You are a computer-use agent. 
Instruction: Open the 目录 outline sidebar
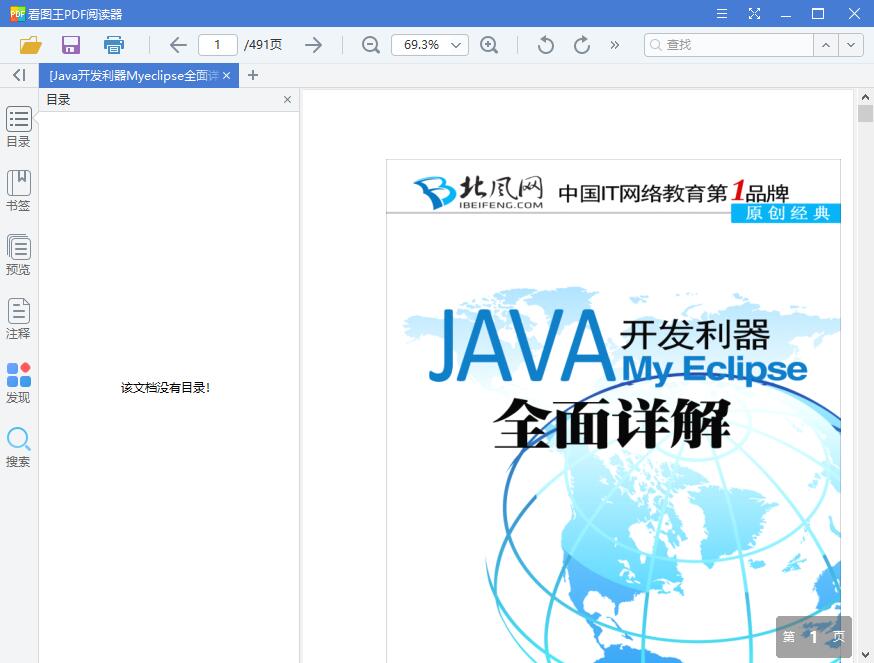18,127
